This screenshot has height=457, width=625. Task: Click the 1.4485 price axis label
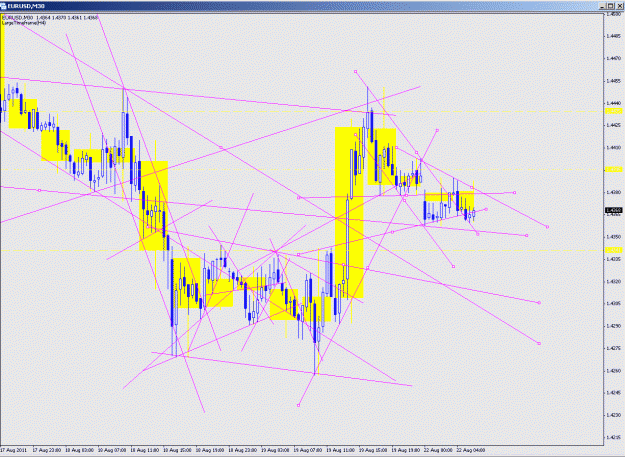[614, 36]
